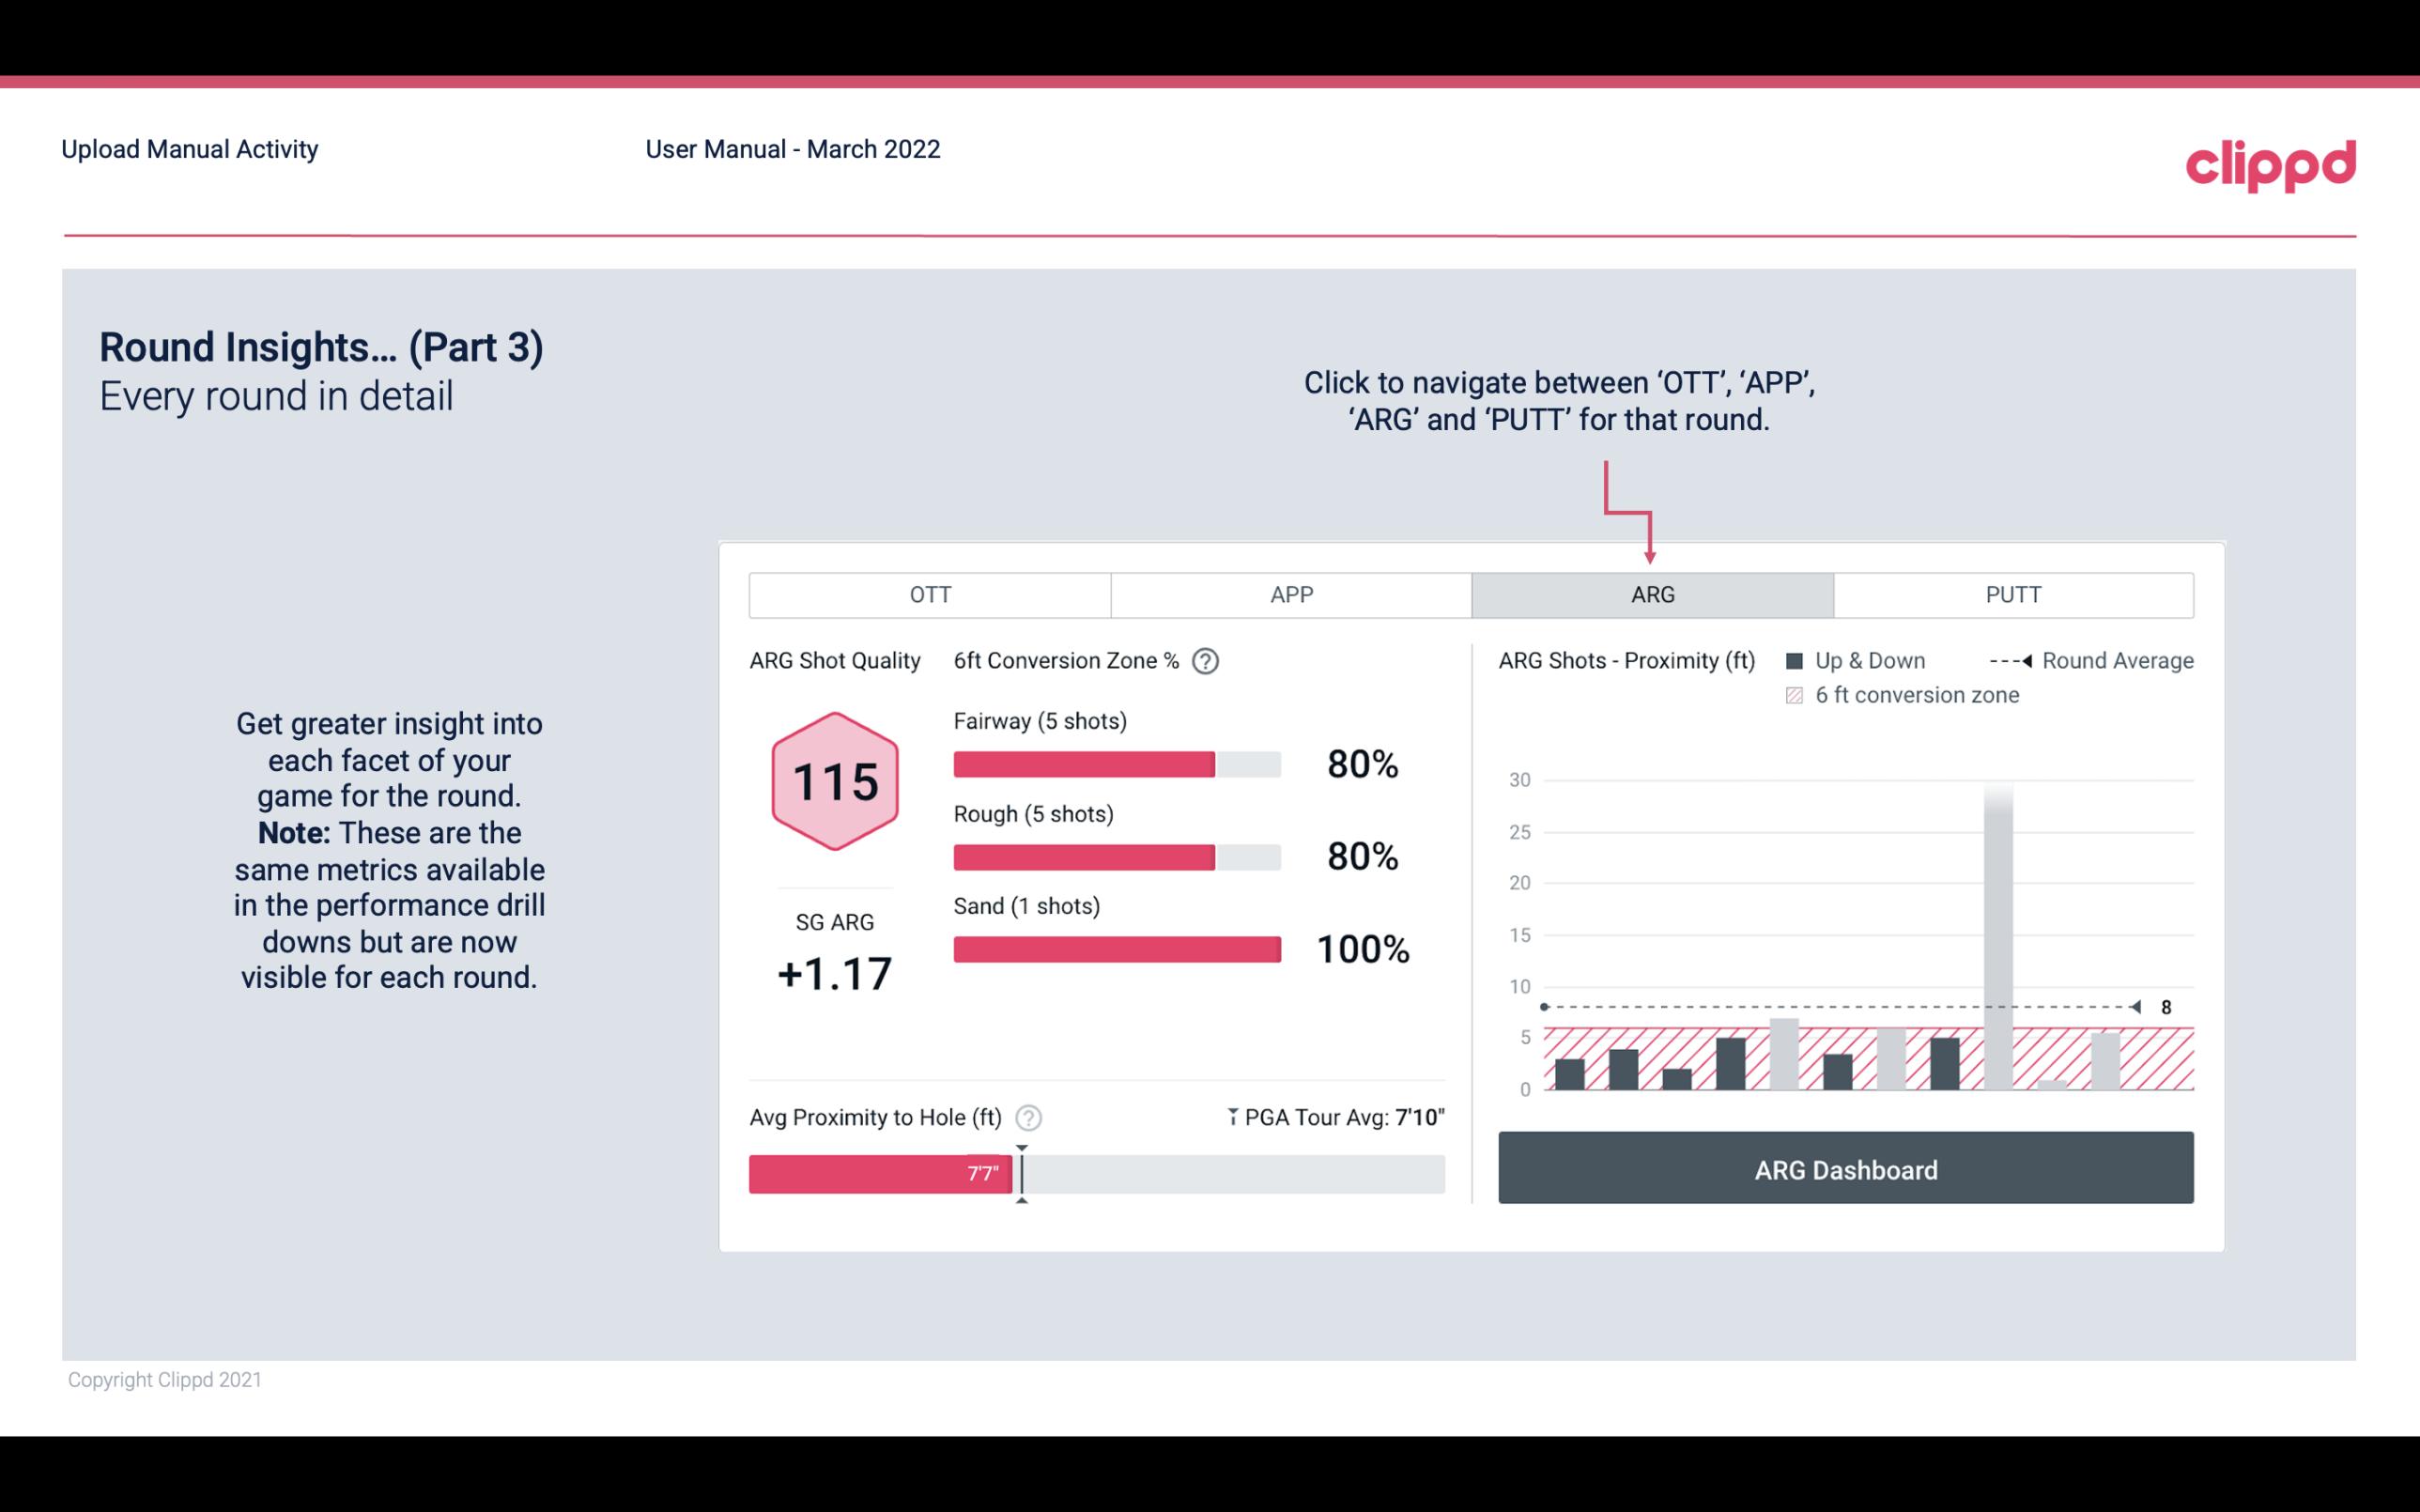Toggle the Up & Down checkbox in legend
The height and width of the screenshot is (1512, 2420).
click(1798, 660)
